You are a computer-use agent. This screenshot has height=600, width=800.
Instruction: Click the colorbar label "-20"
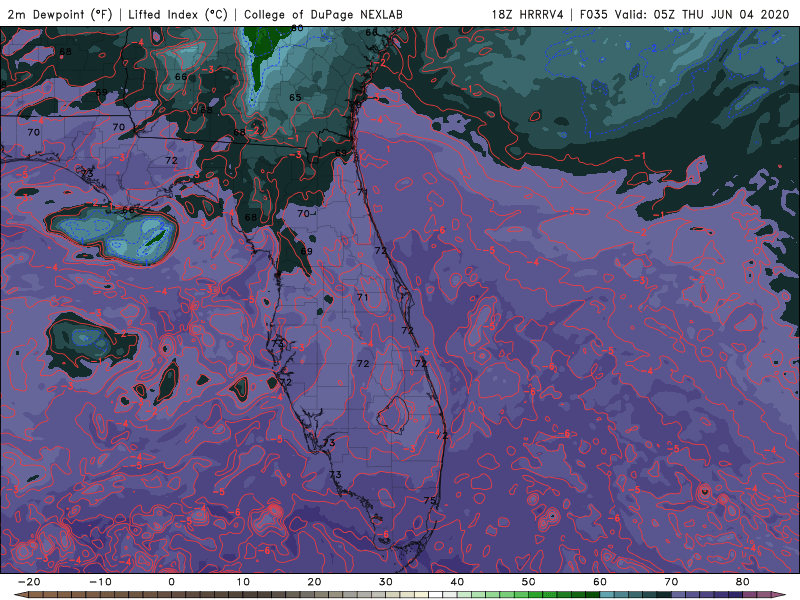click(x=29, y=582)
